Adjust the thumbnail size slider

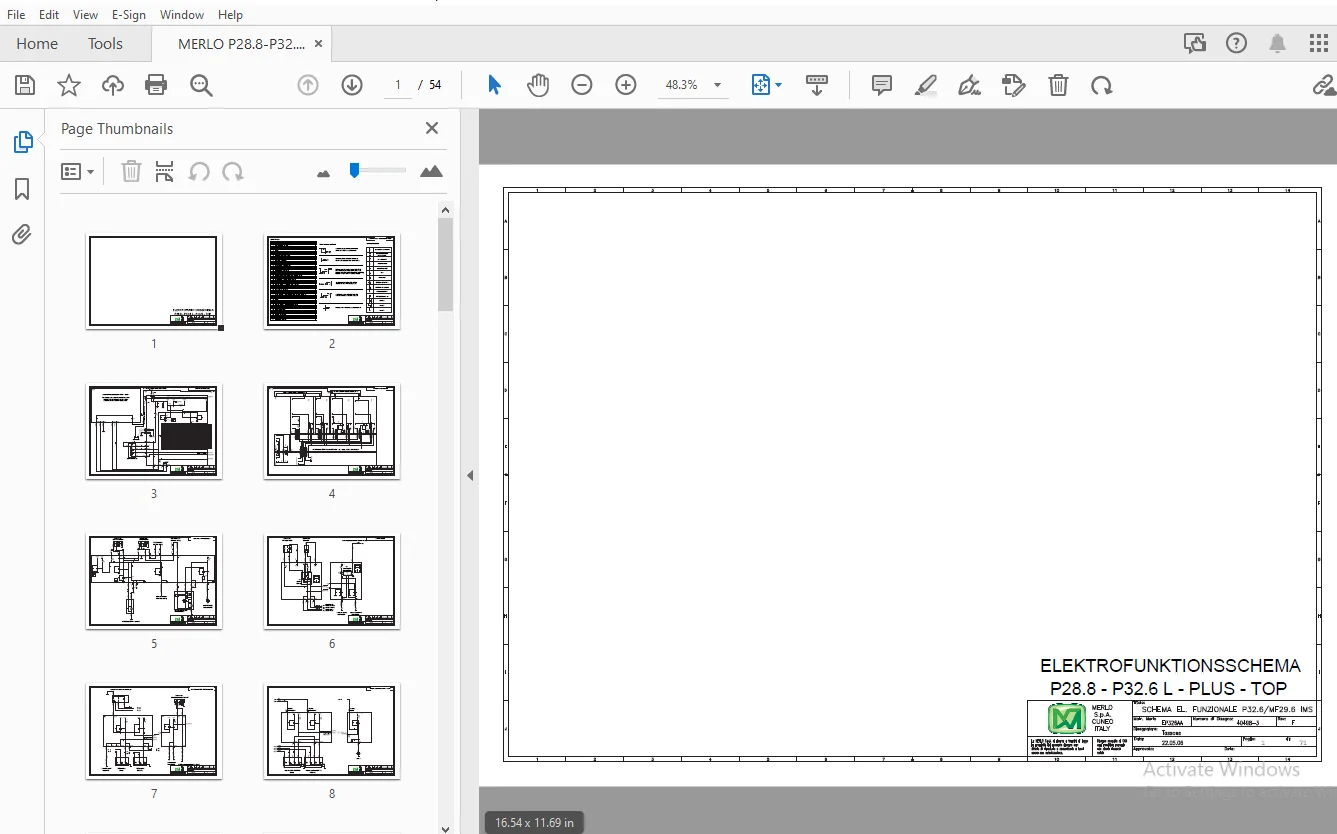click(355, 171)
